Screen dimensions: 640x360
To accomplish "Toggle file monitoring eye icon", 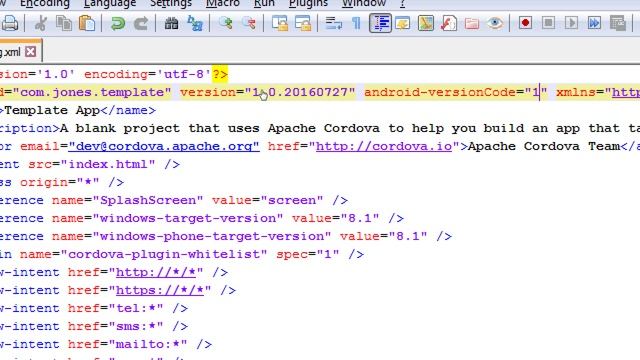I will coord(495,23).
